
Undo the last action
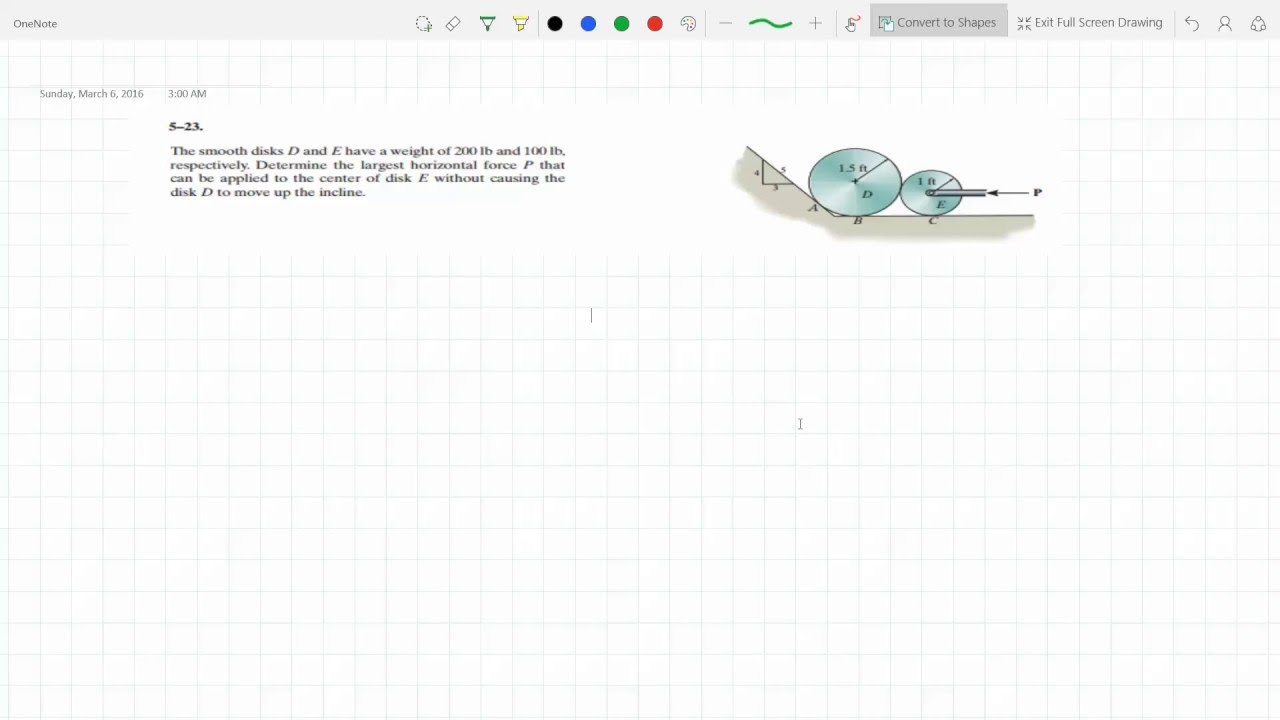pyautogui.click(x=1192, y=23)
